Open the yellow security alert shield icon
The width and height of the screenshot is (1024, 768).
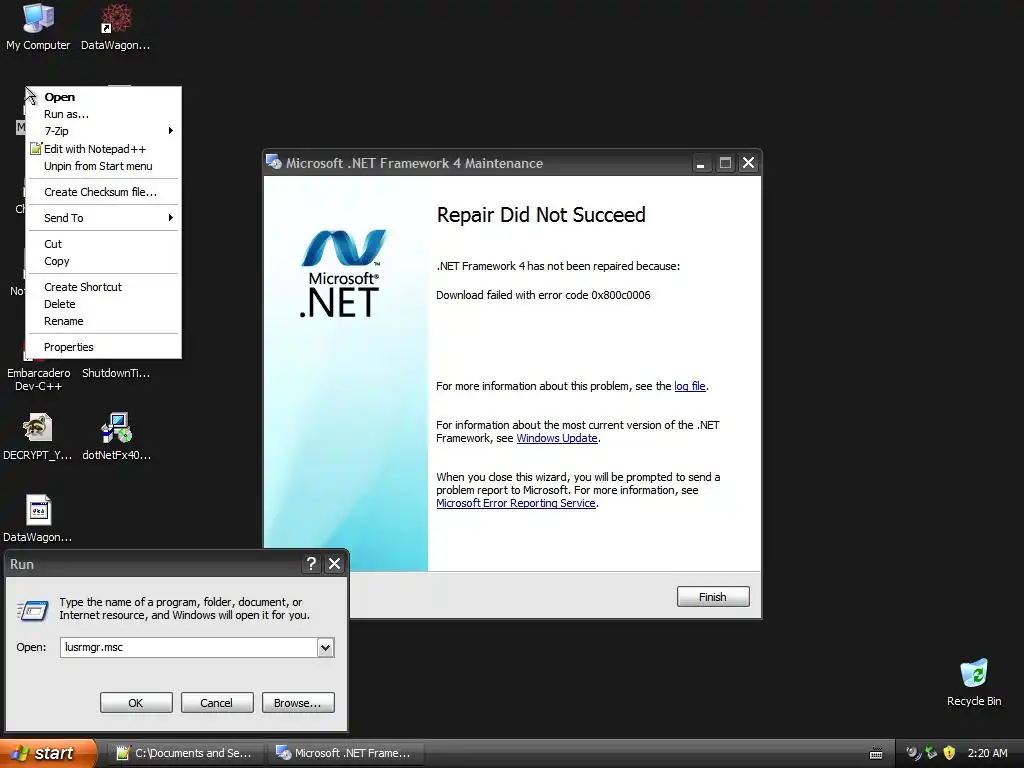click(949, 753)
